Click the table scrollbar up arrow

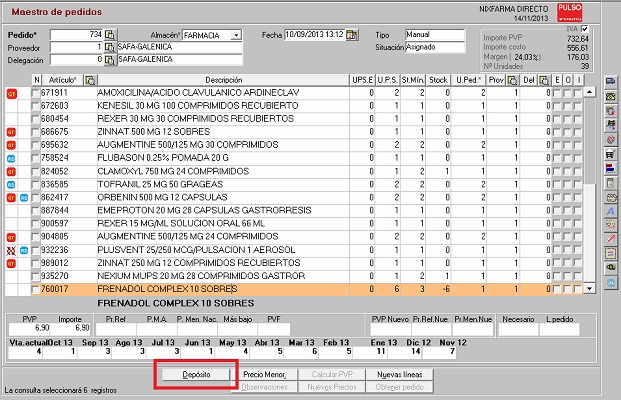tap(589, 92)
